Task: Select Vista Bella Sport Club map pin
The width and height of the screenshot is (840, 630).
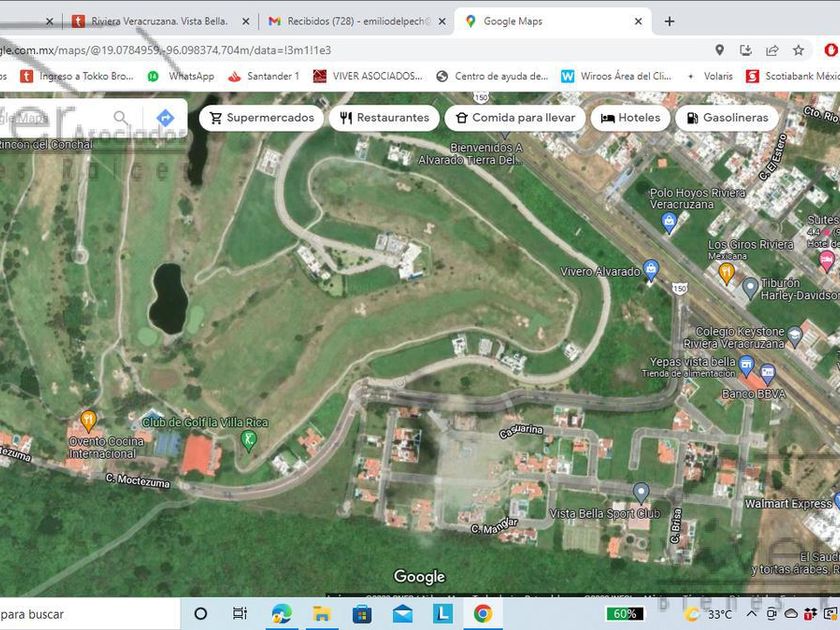Action: (641, 492)
